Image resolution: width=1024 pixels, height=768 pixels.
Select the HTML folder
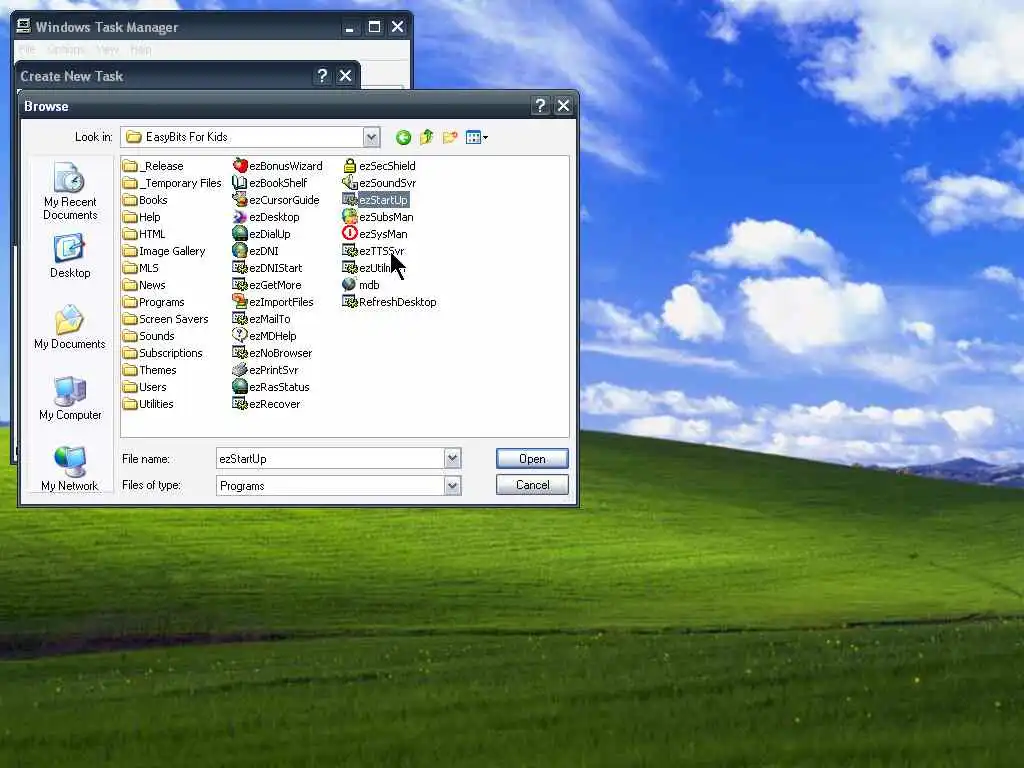point(144,234)
